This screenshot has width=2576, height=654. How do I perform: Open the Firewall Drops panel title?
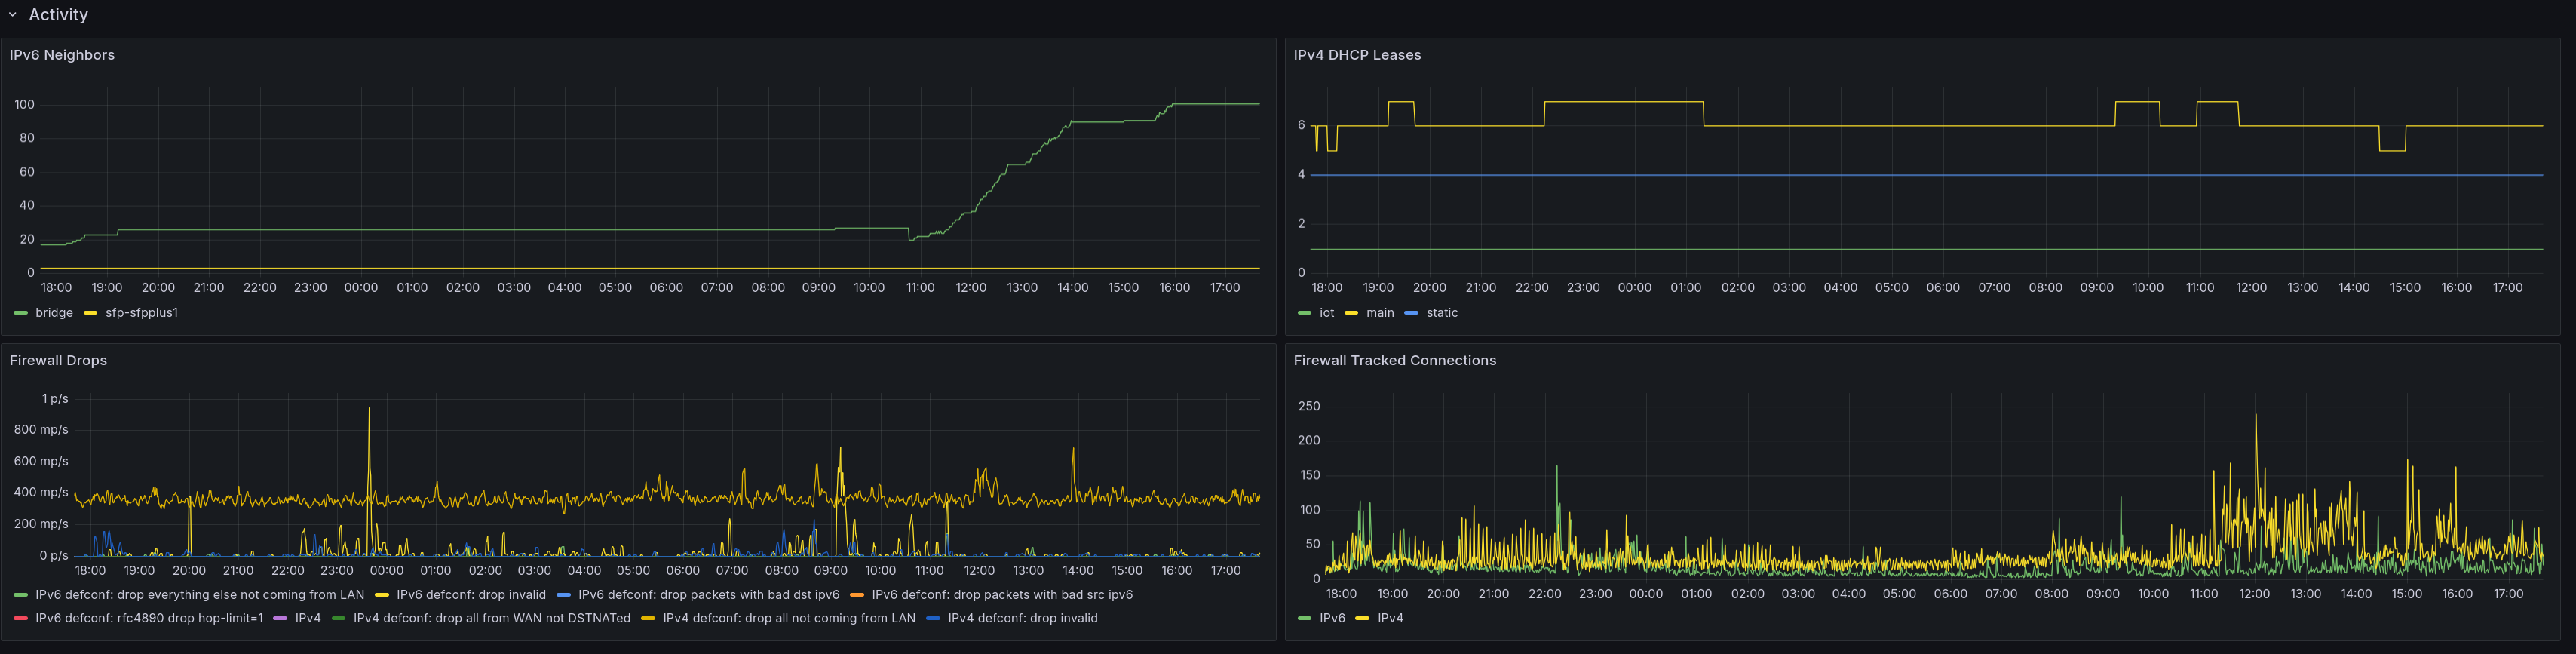[58, 360]
